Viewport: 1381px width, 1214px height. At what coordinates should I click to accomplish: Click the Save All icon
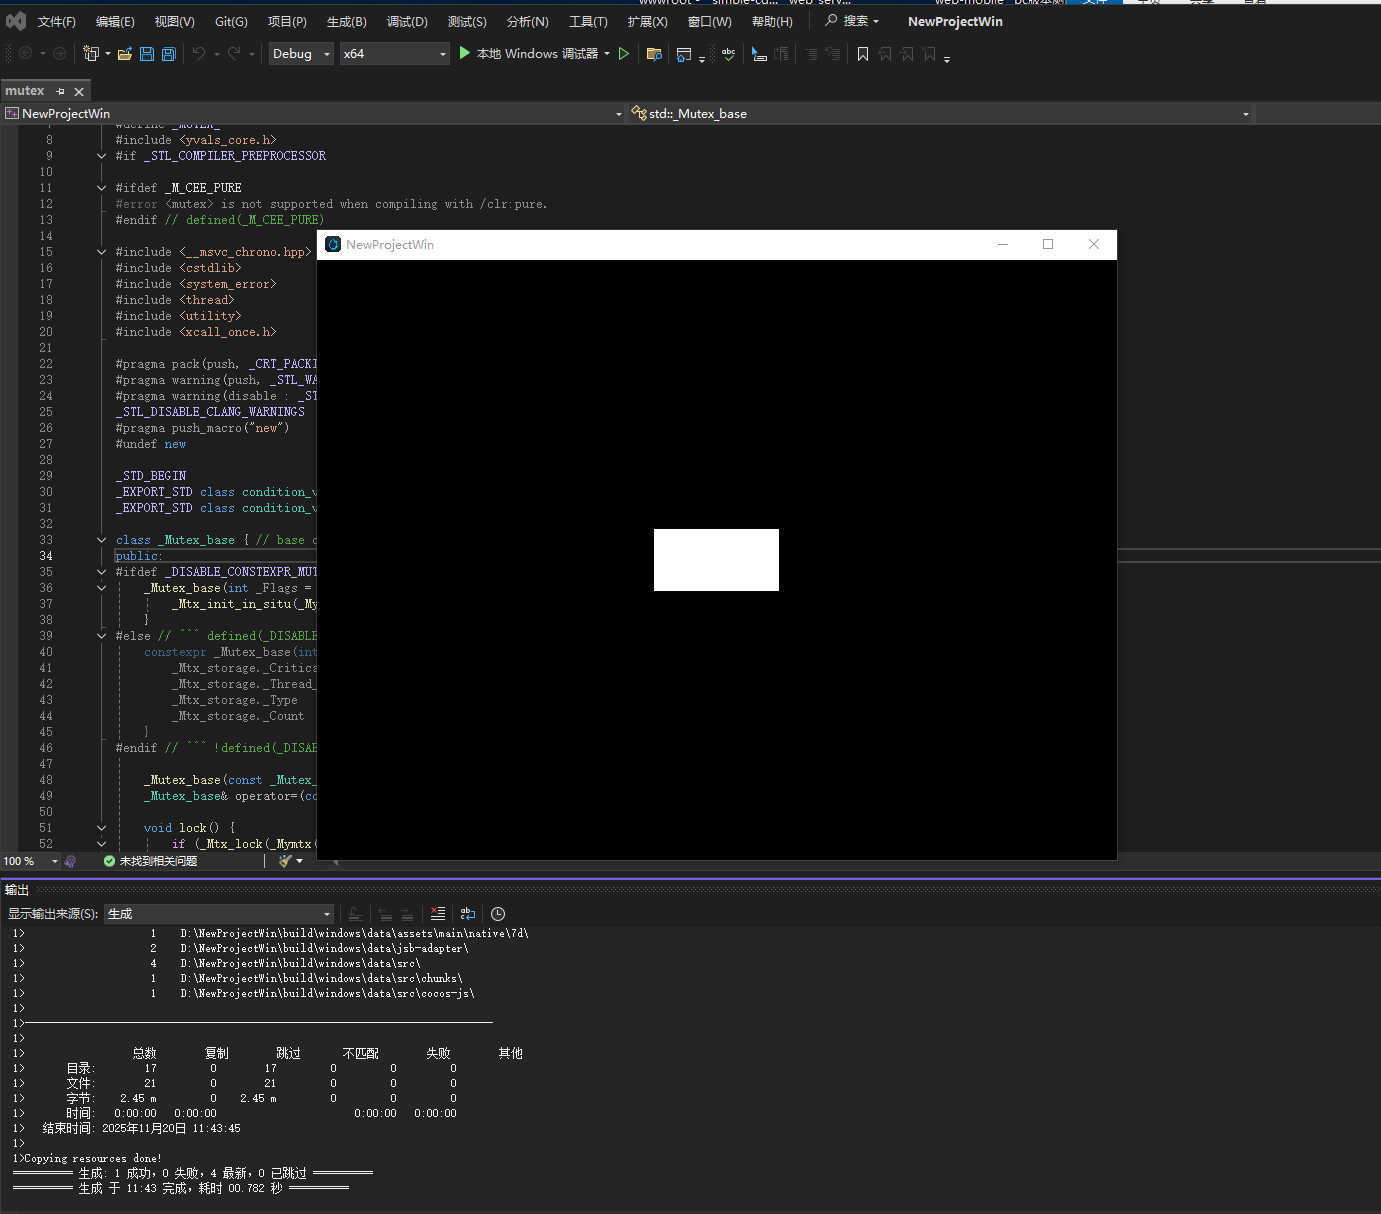click(x=169, y=54)
